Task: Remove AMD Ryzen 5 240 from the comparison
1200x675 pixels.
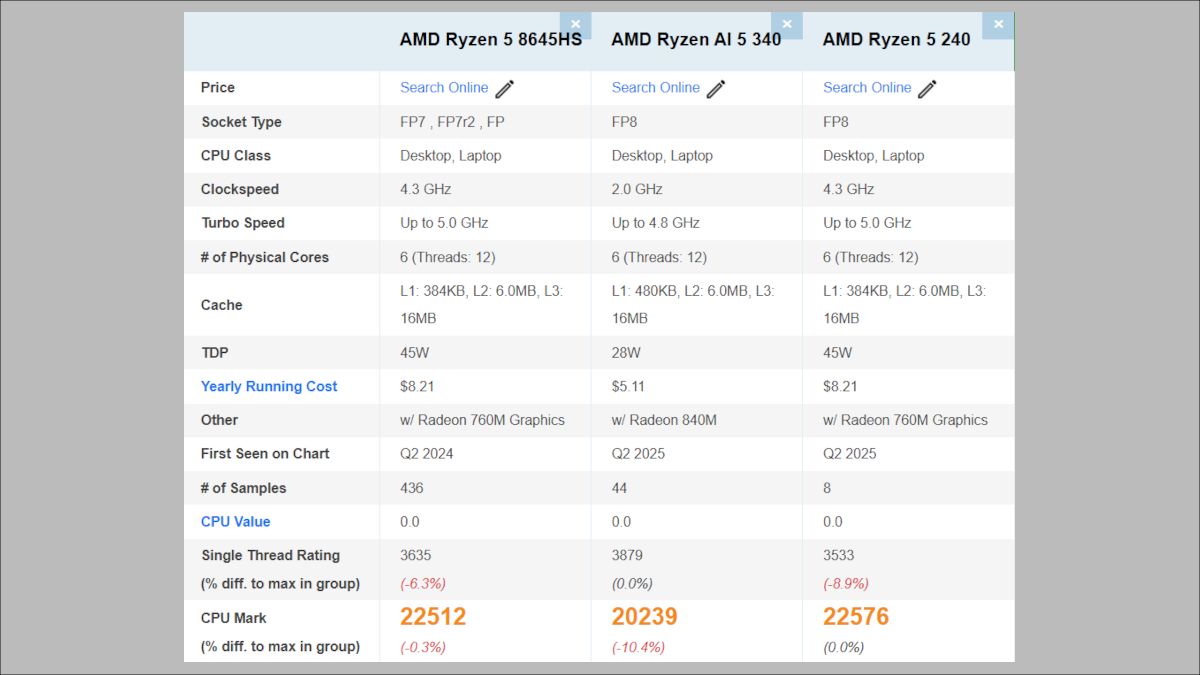Action: click(x=997, y=24)
